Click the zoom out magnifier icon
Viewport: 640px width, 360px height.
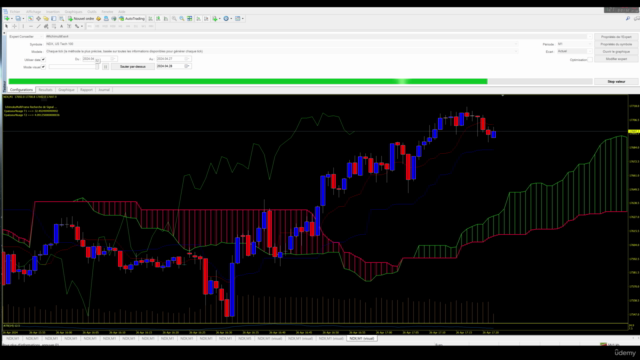[182, 19]
